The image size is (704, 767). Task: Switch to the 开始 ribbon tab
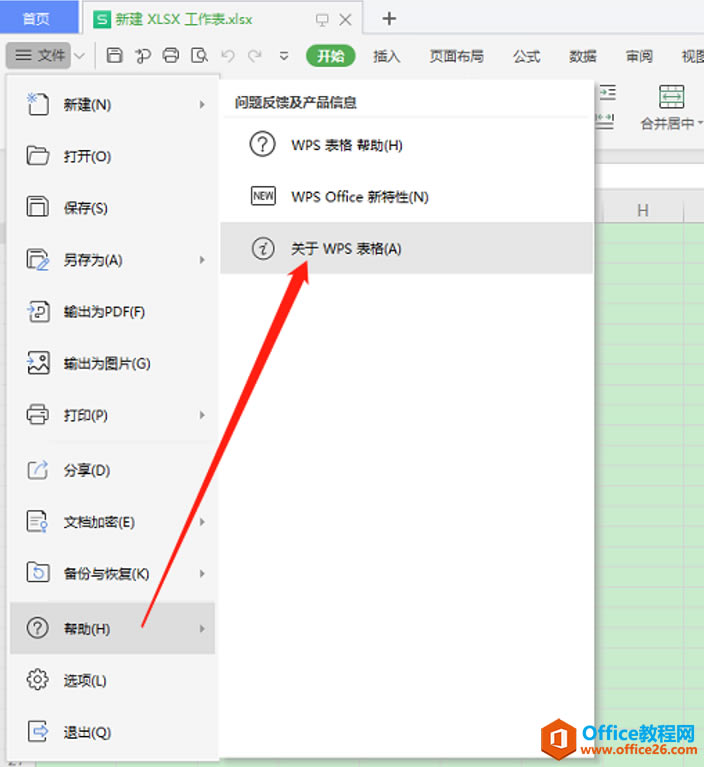tap(331, 56)
